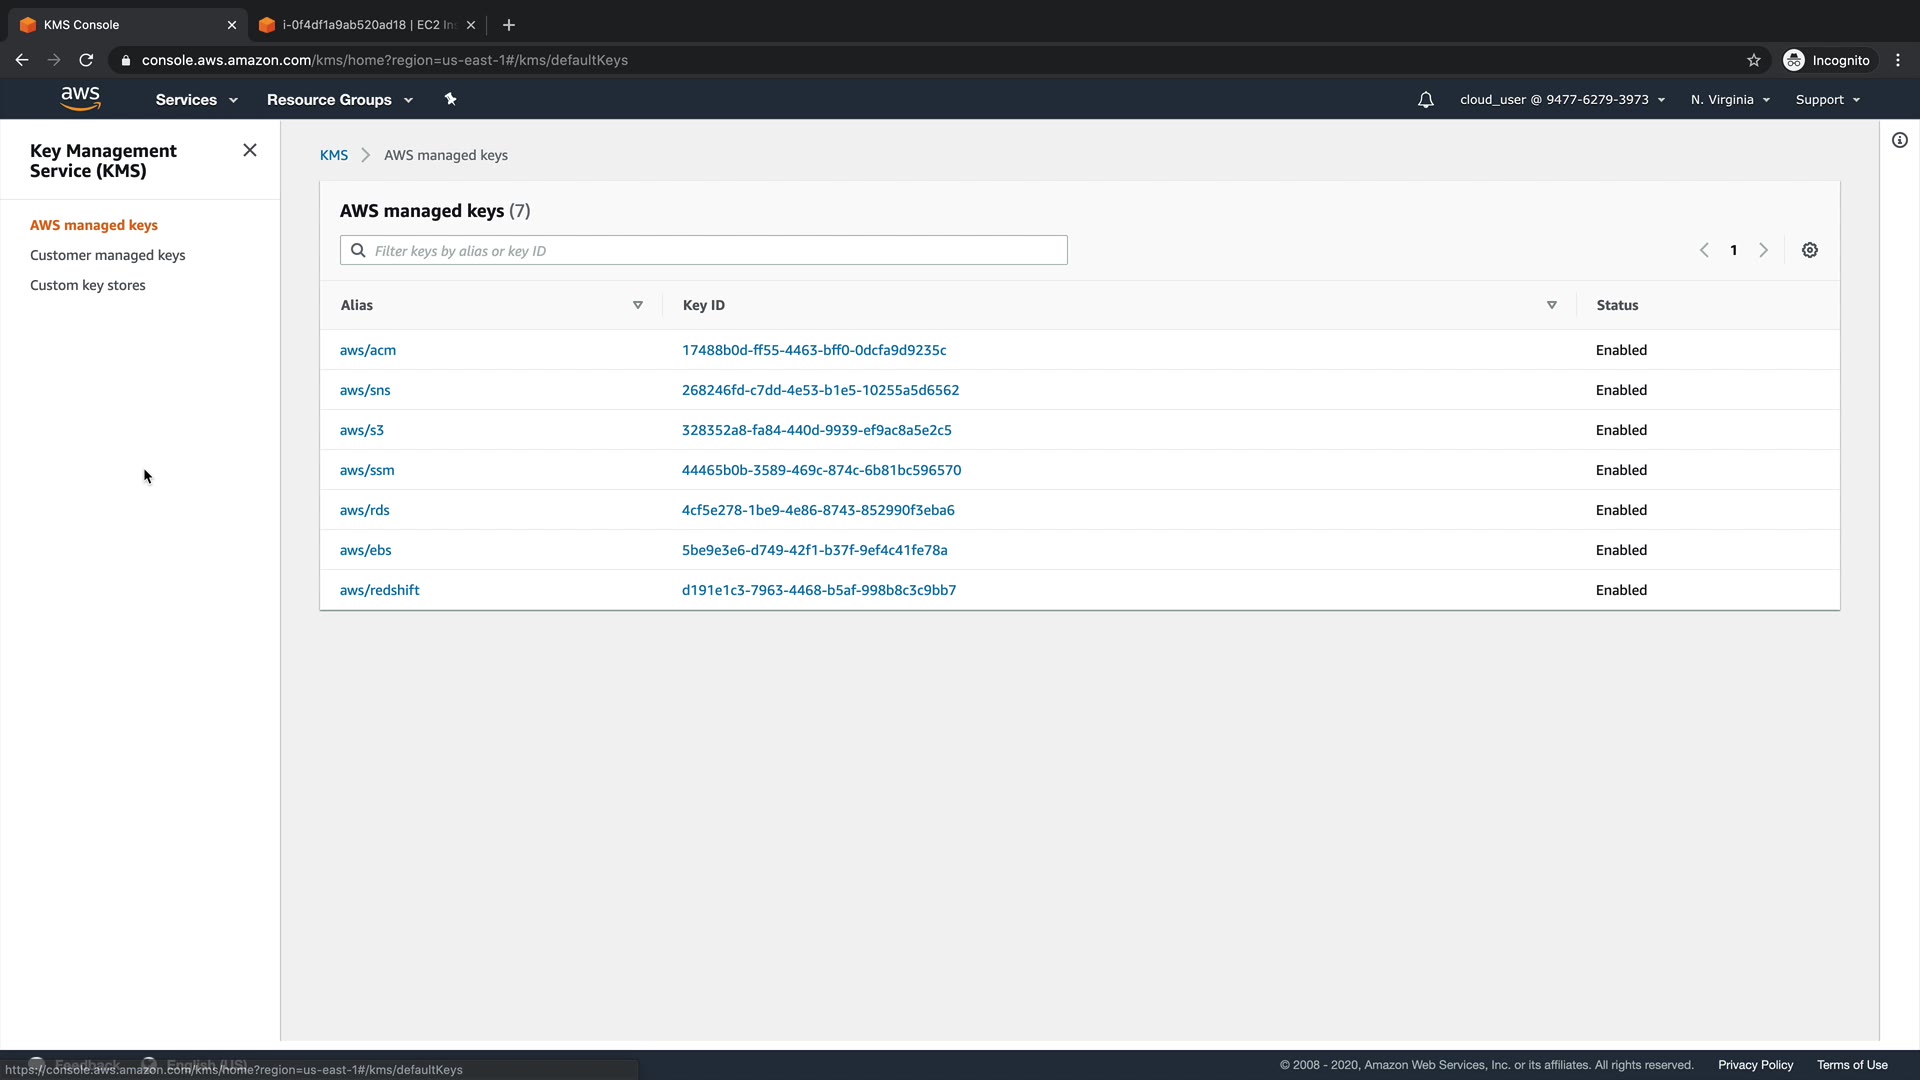Open table preferences gear icon
Screen dimensions: 1920x1080
pos(1810,250)
